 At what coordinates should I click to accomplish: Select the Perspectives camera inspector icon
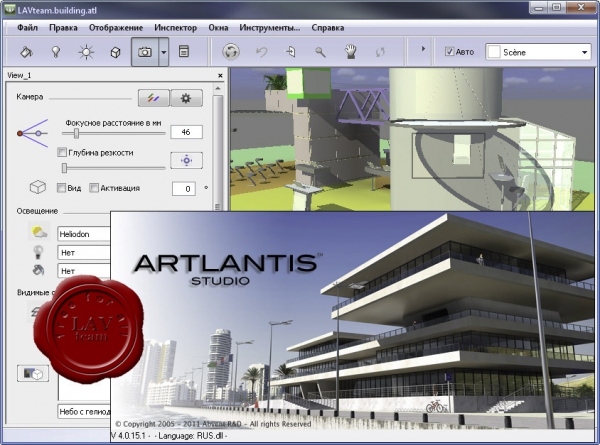pyautogui.click(x=145, y=52)
